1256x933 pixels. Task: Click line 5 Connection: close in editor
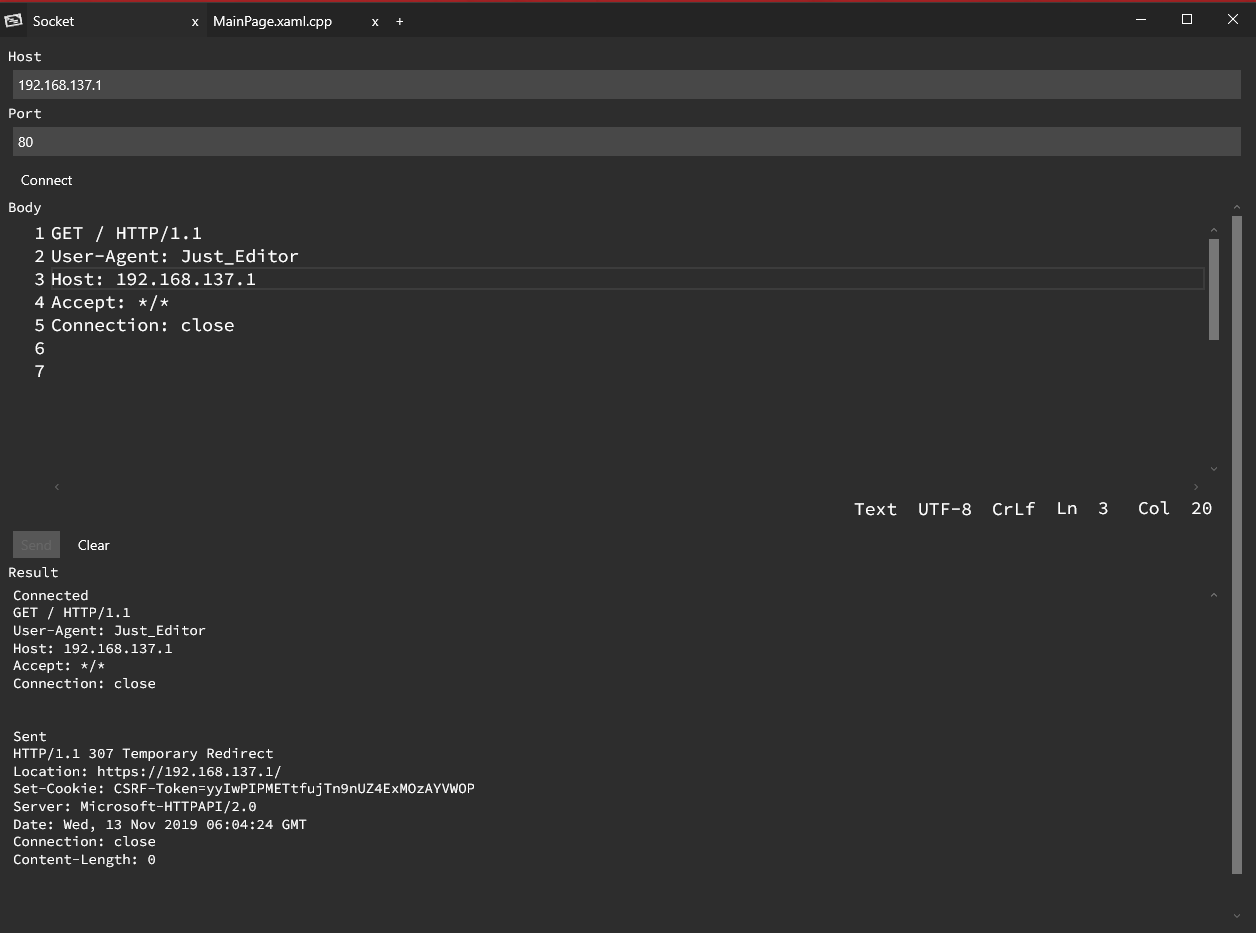click(143, 325)
